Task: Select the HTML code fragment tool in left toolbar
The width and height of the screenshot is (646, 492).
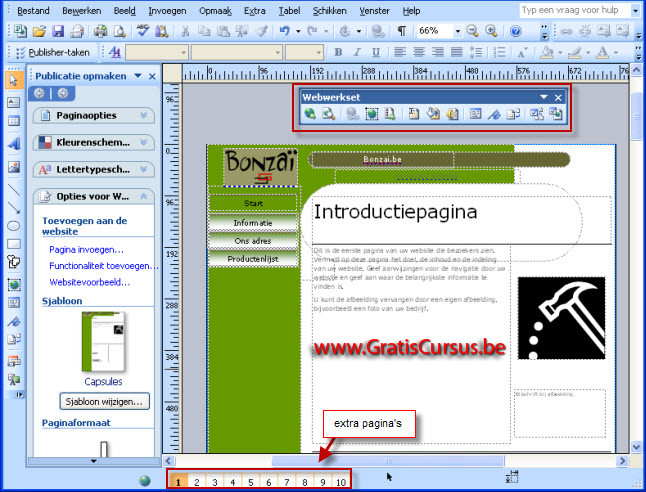Action: coord(14,321)
